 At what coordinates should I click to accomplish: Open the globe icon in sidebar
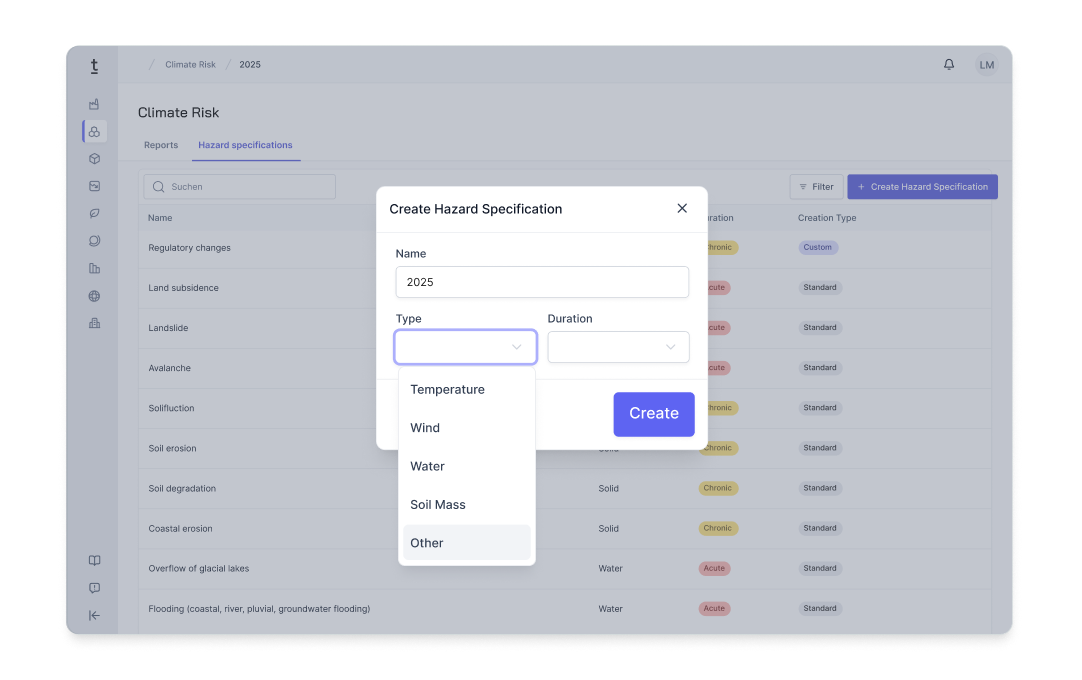pos(95,296)
